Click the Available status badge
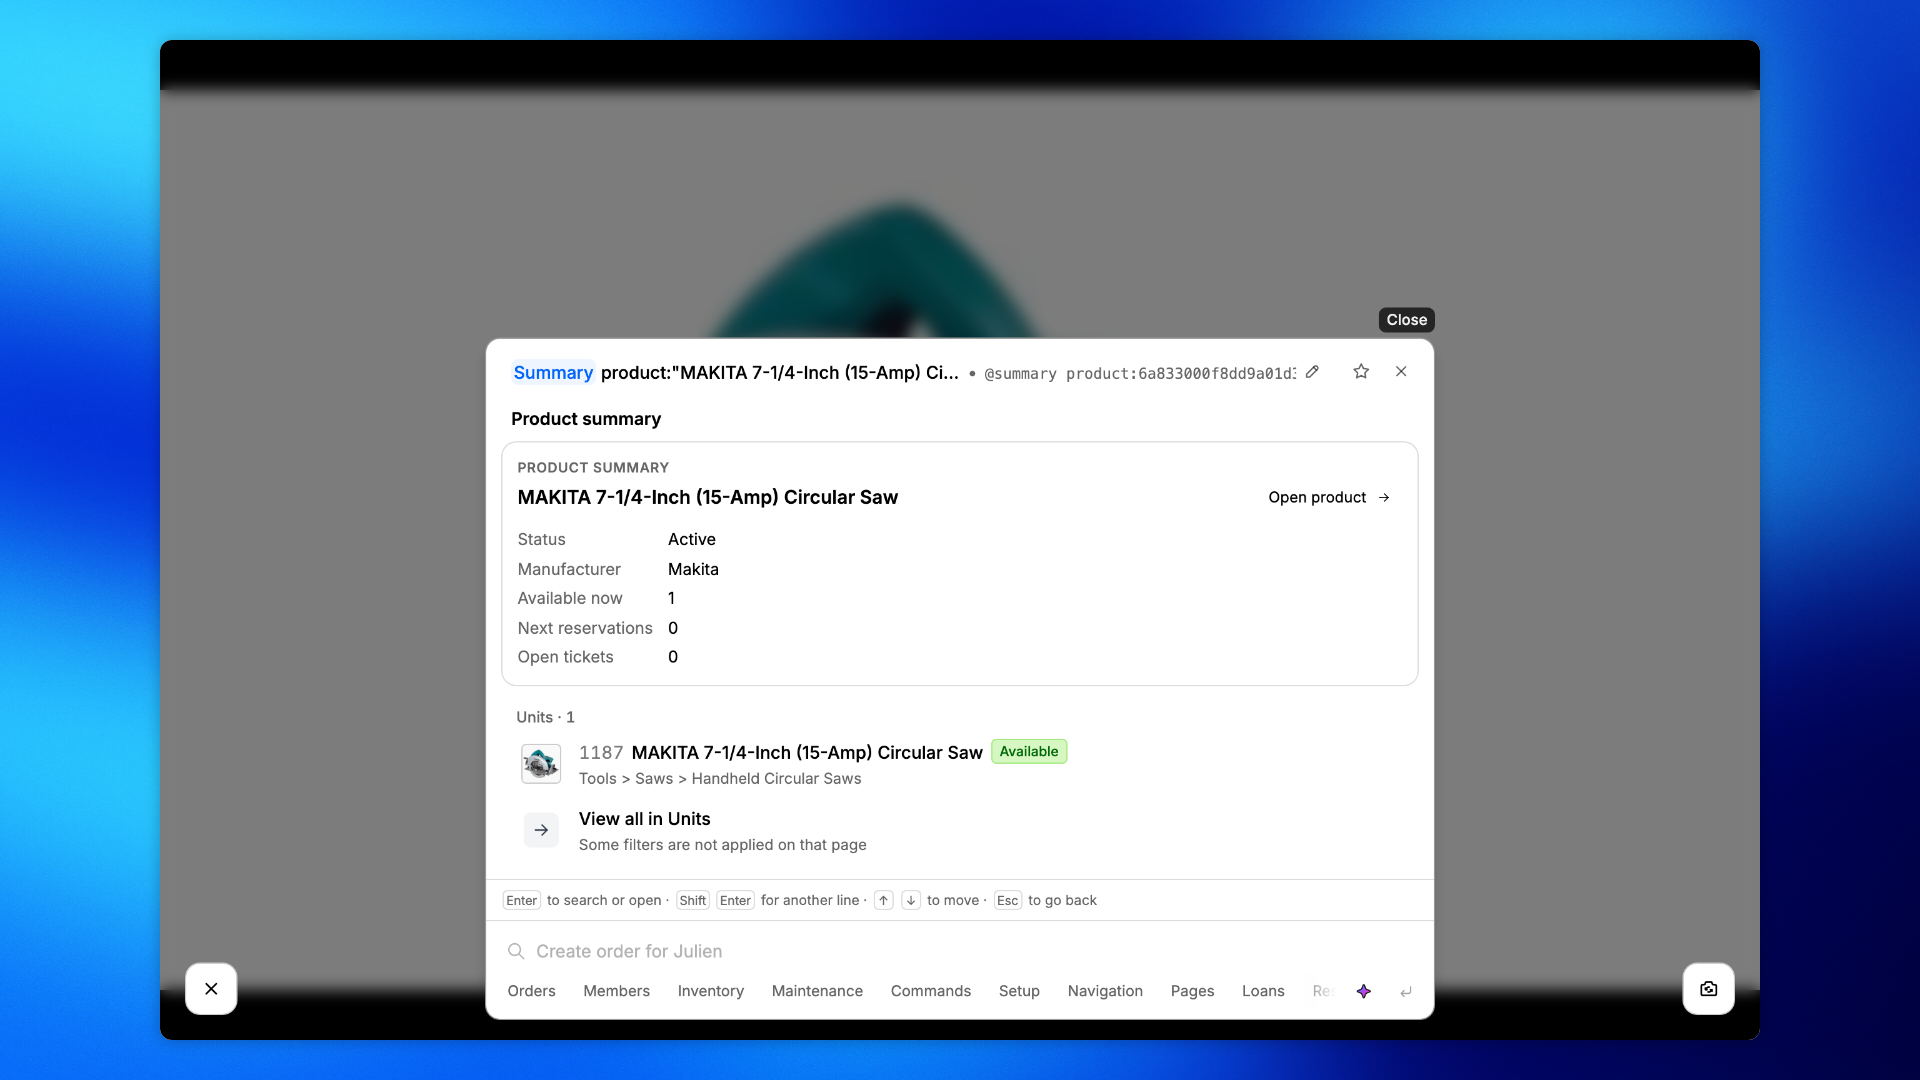Screen dimensions: 1920x1080 (x=1029, y=752)
